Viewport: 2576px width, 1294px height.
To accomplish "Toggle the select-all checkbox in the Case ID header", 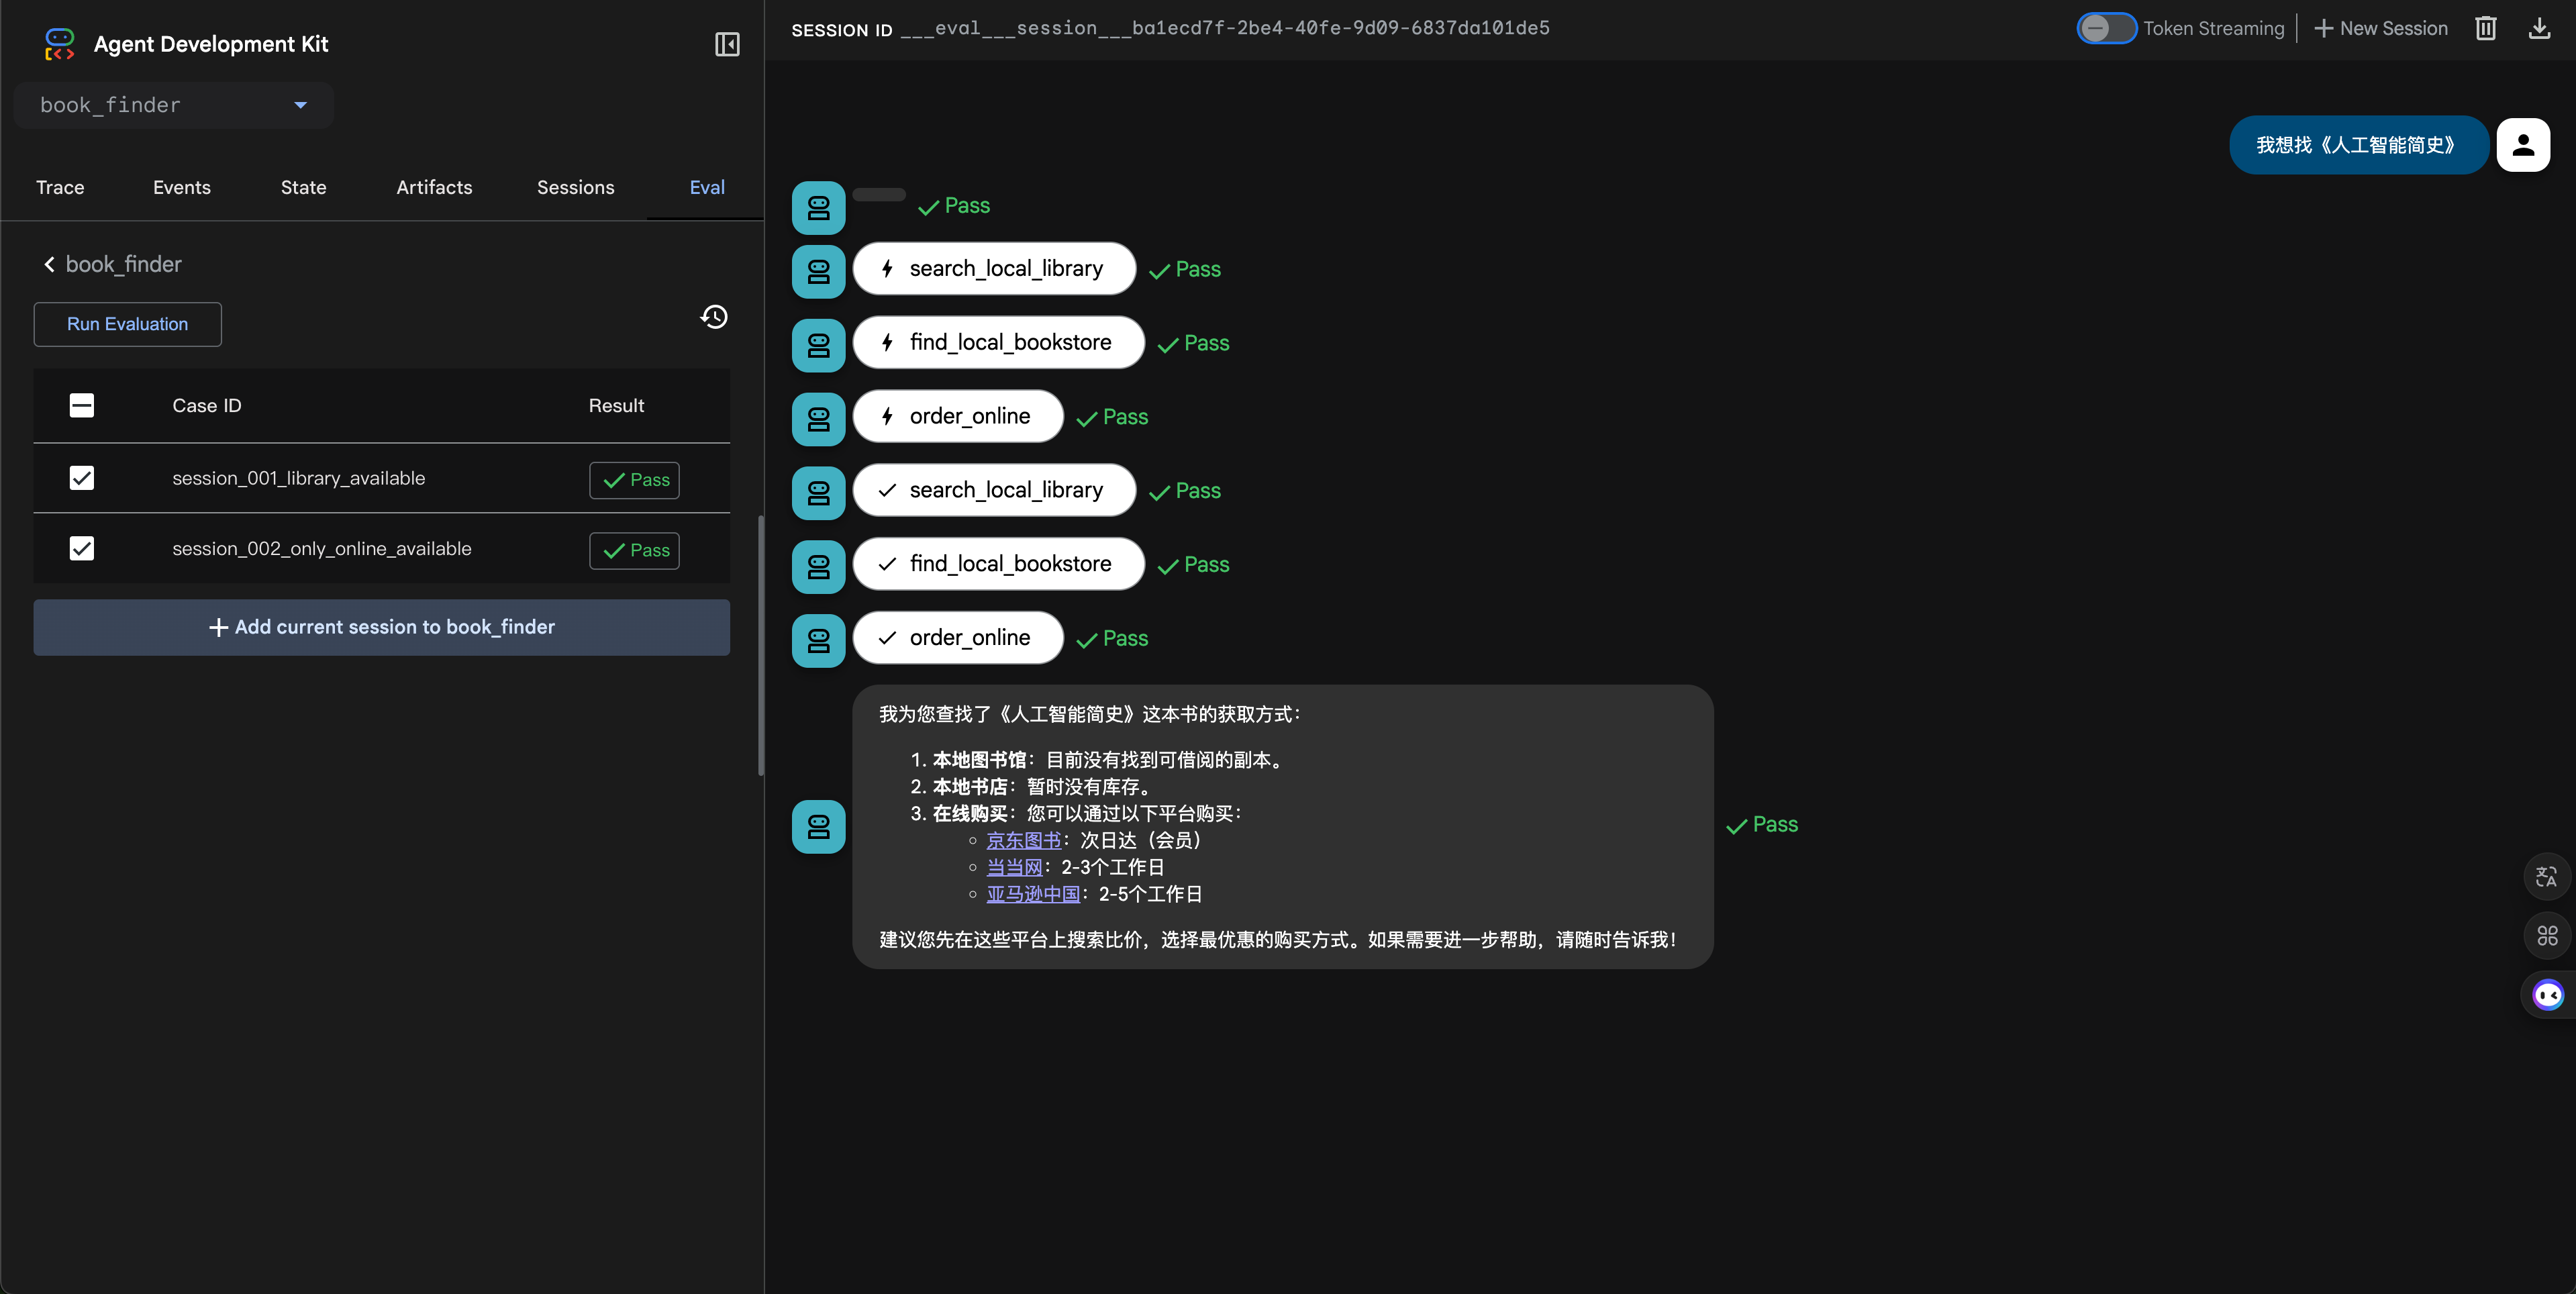I will 82,405.
